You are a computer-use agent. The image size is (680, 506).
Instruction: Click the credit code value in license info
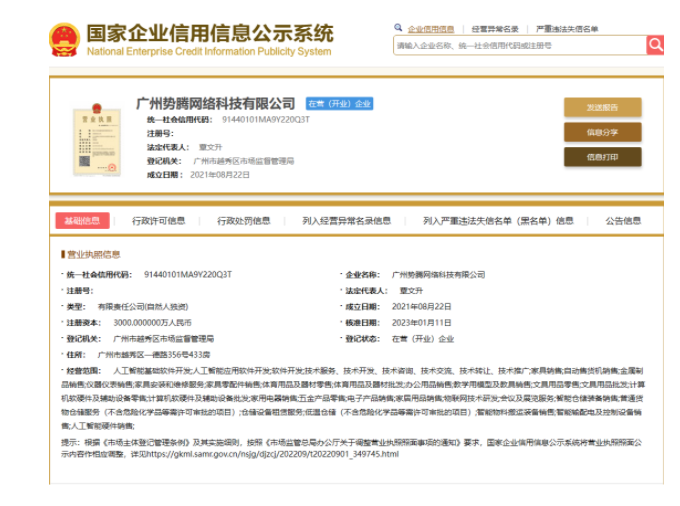click(188, 274)
